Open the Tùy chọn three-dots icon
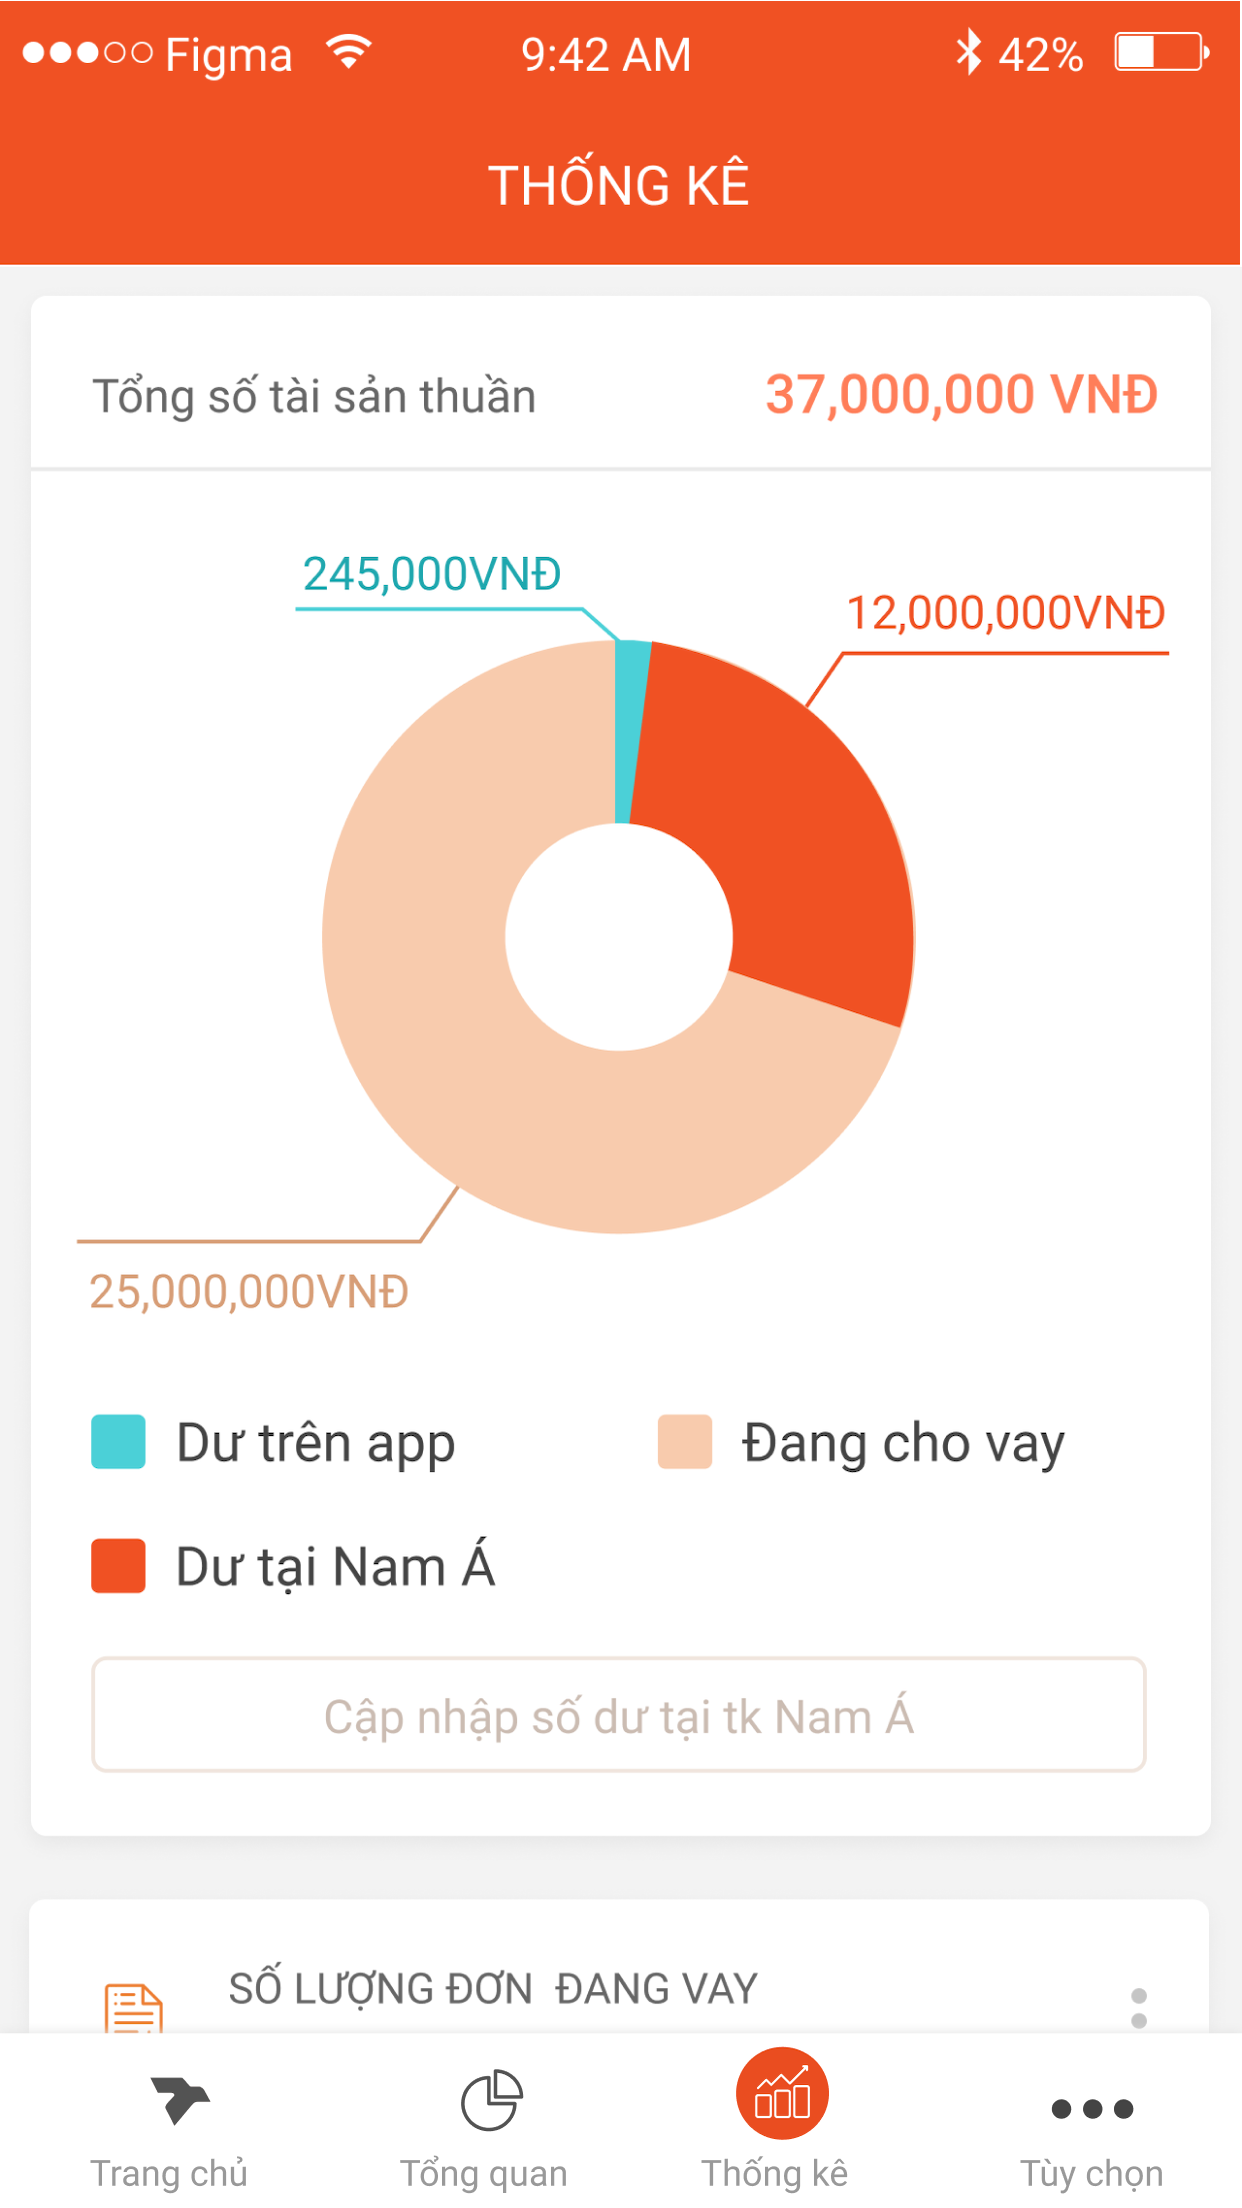 pos(1092,2108)
